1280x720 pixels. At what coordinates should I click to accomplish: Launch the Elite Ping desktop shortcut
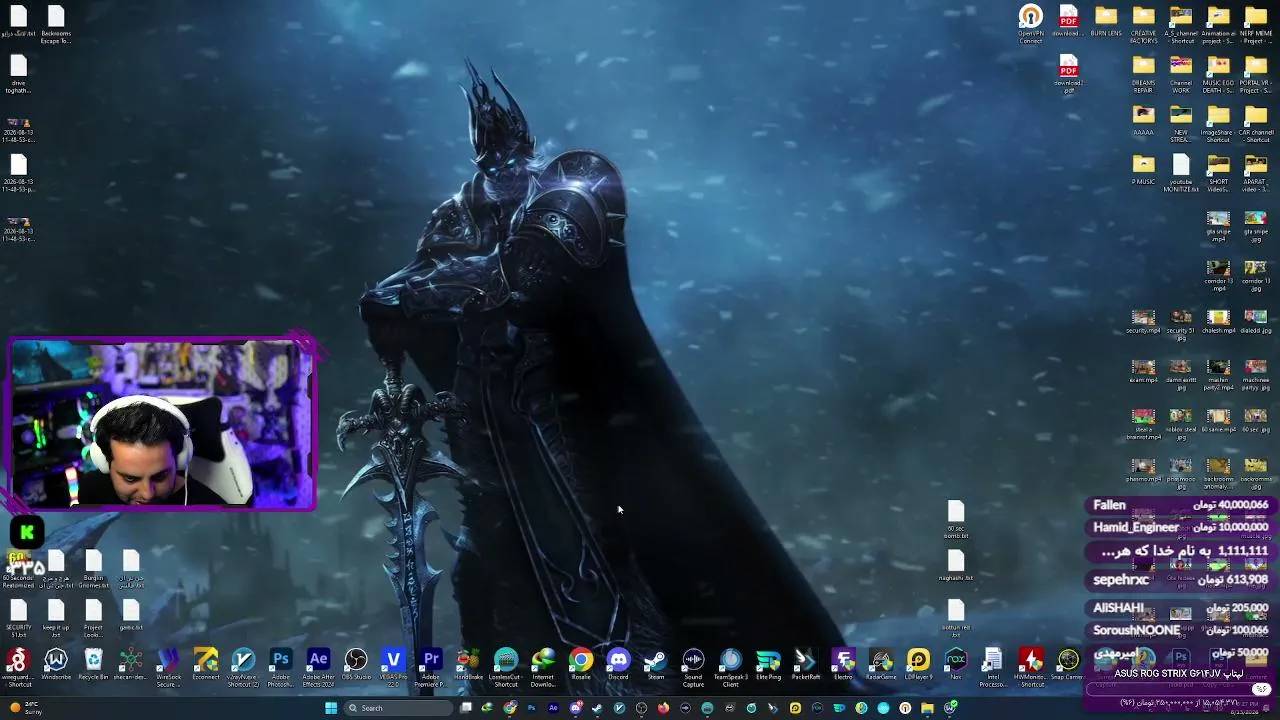click(768, 666)
